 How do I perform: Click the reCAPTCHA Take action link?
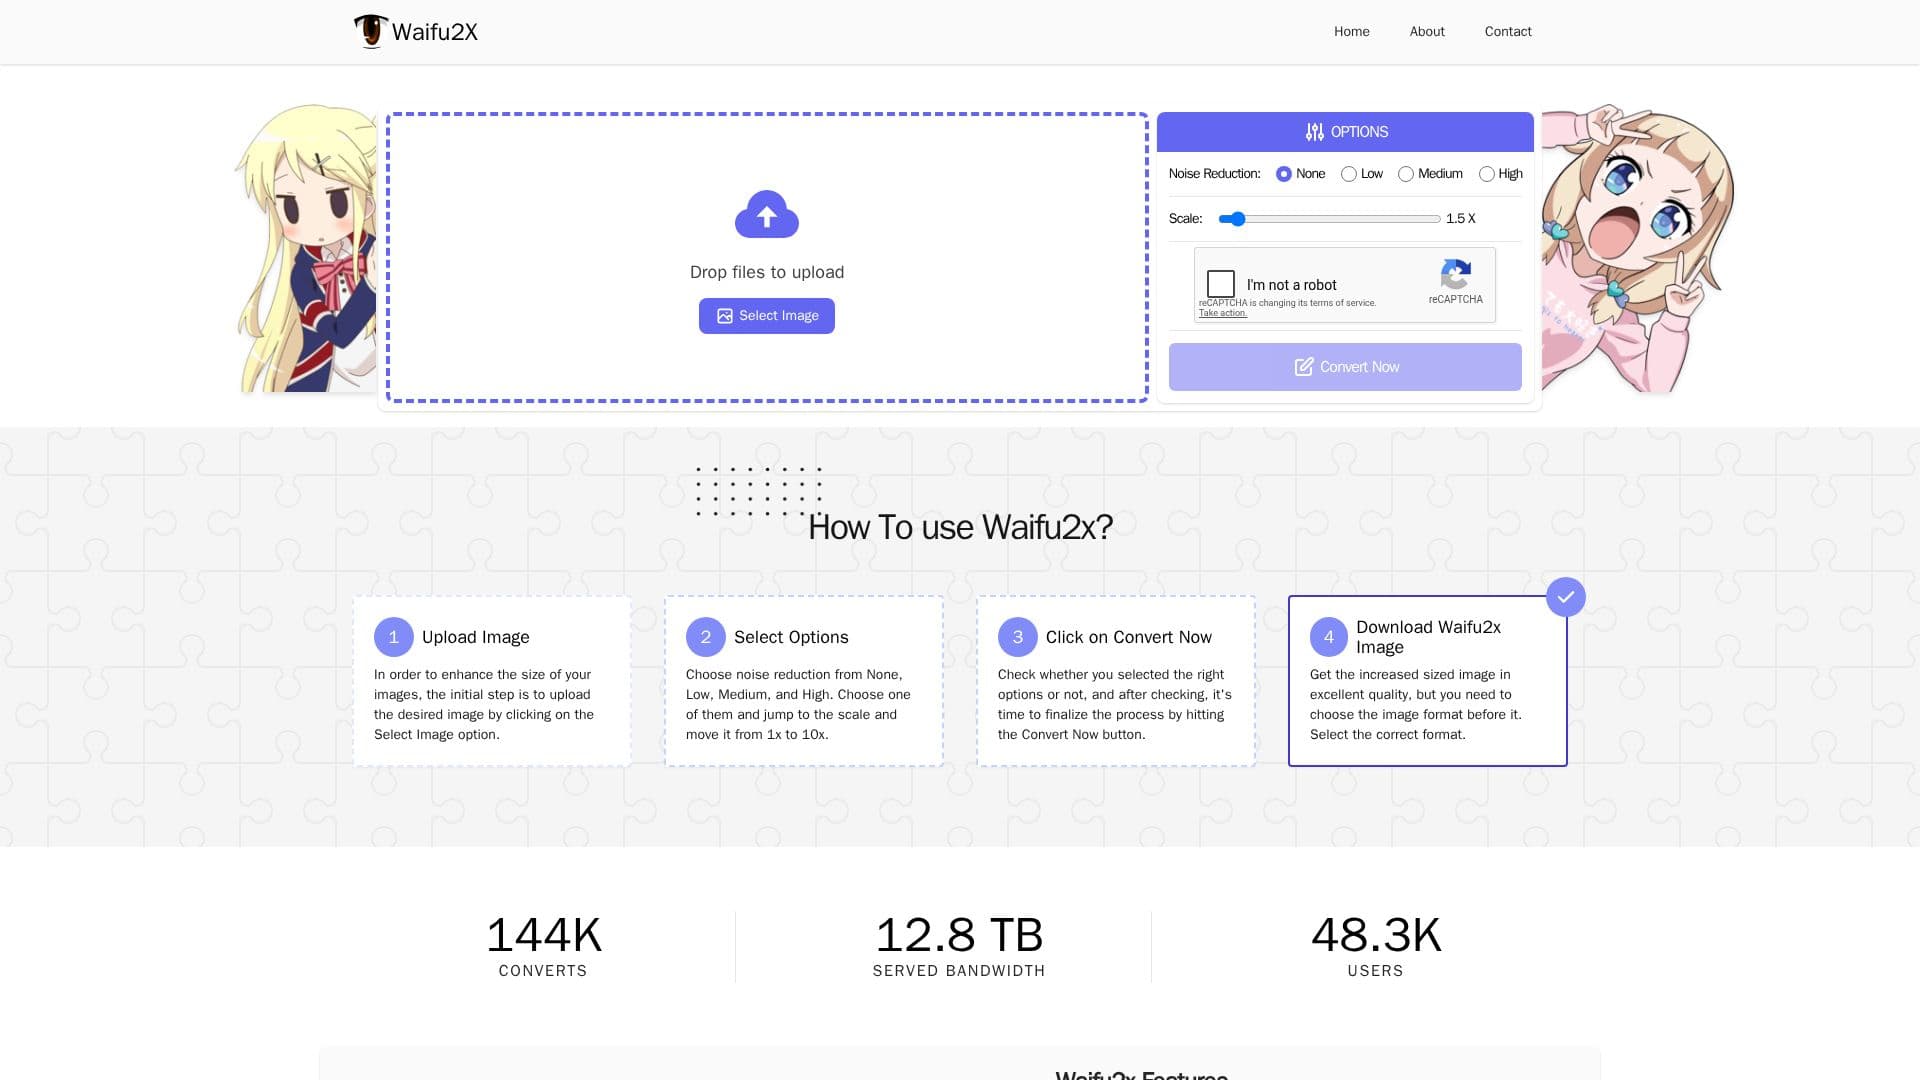(1223, 313)
